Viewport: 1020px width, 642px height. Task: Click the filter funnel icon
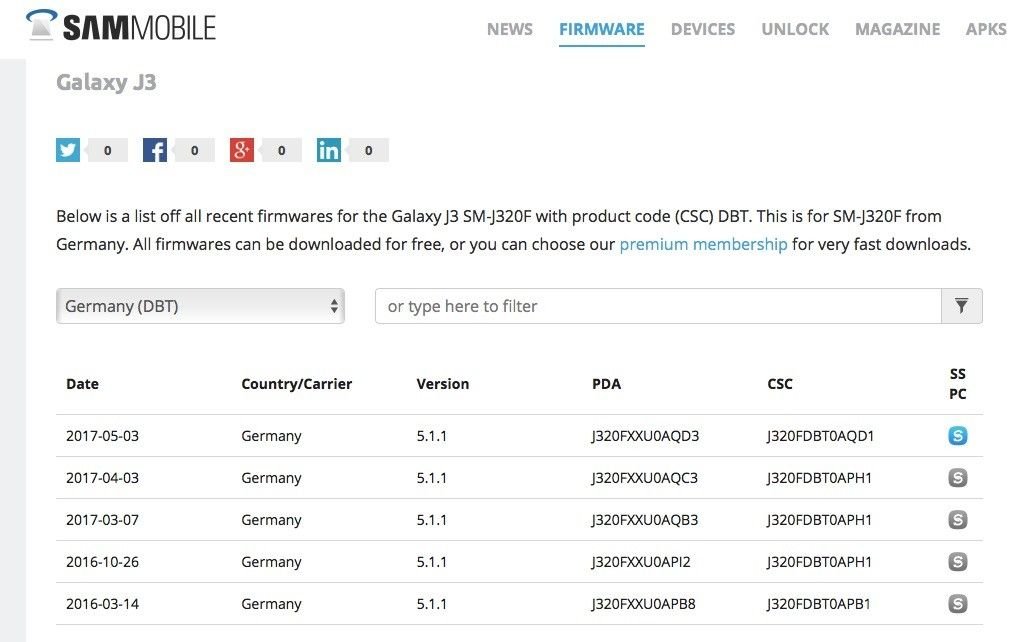pos(961,306)
